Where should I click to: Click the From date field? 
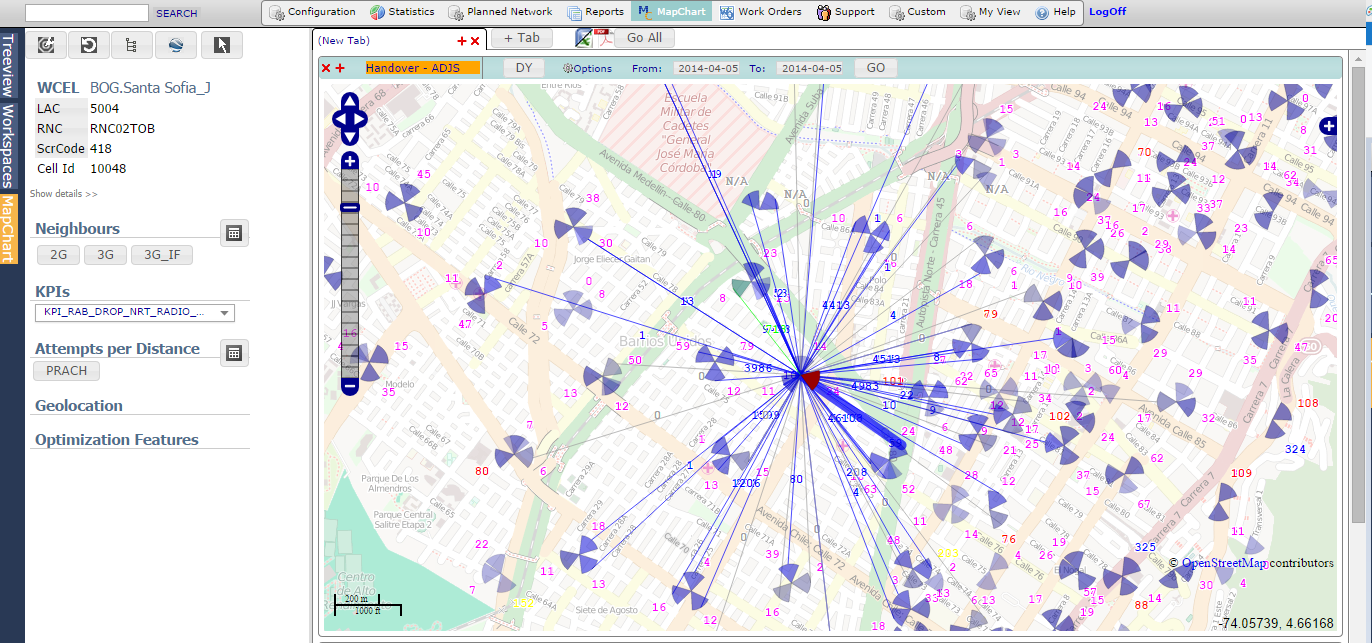point(706,69)
